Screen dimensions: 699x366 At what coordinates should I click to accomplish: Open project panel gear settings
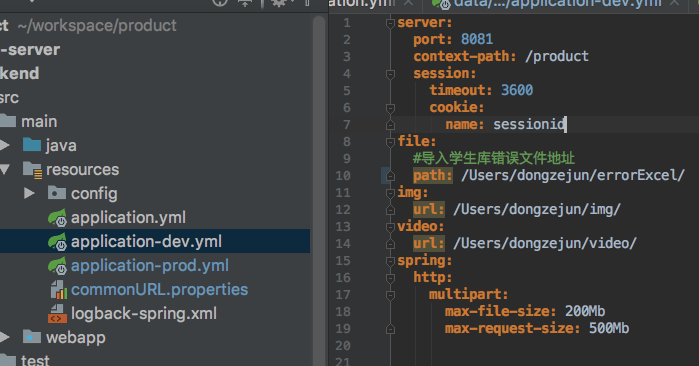coord(279,3)
